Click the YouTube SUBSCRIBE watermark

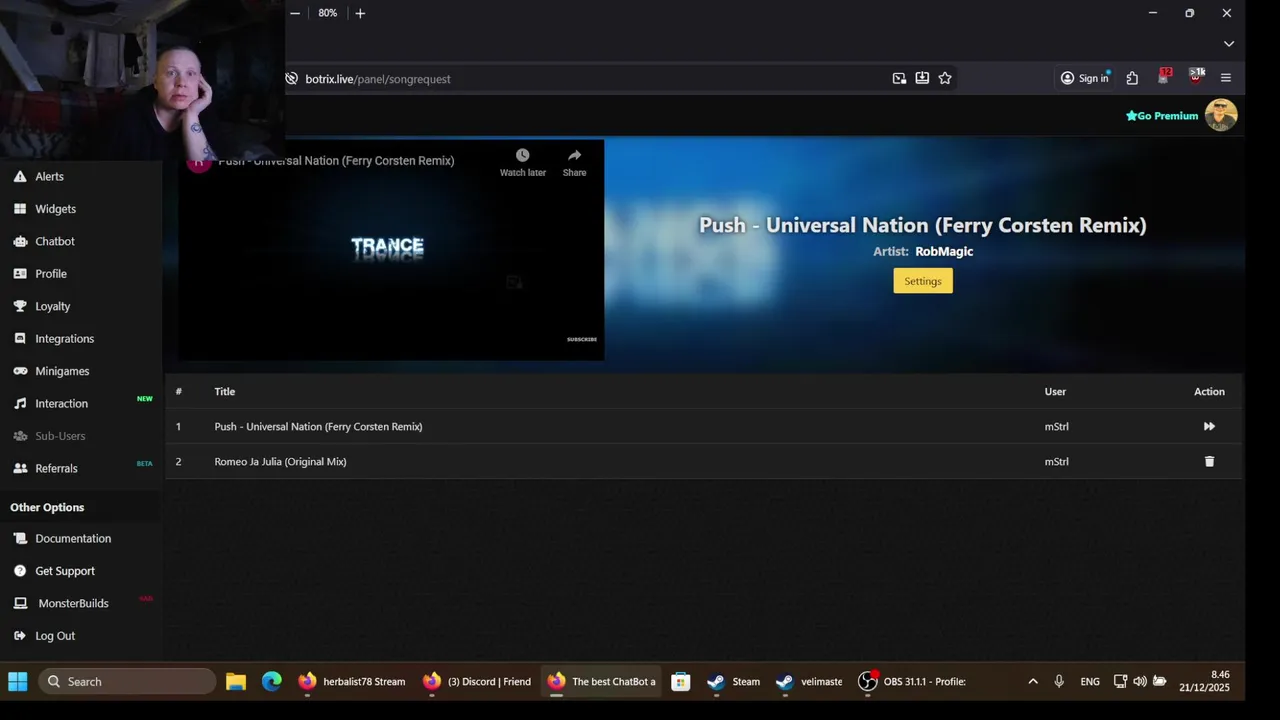coord(582,339)
